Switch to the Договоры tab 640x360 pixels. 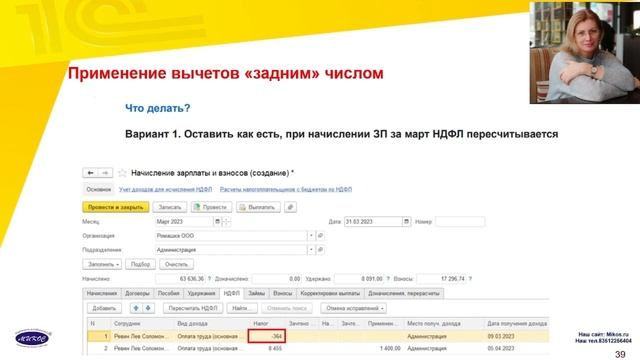click(x=137, y=293)
